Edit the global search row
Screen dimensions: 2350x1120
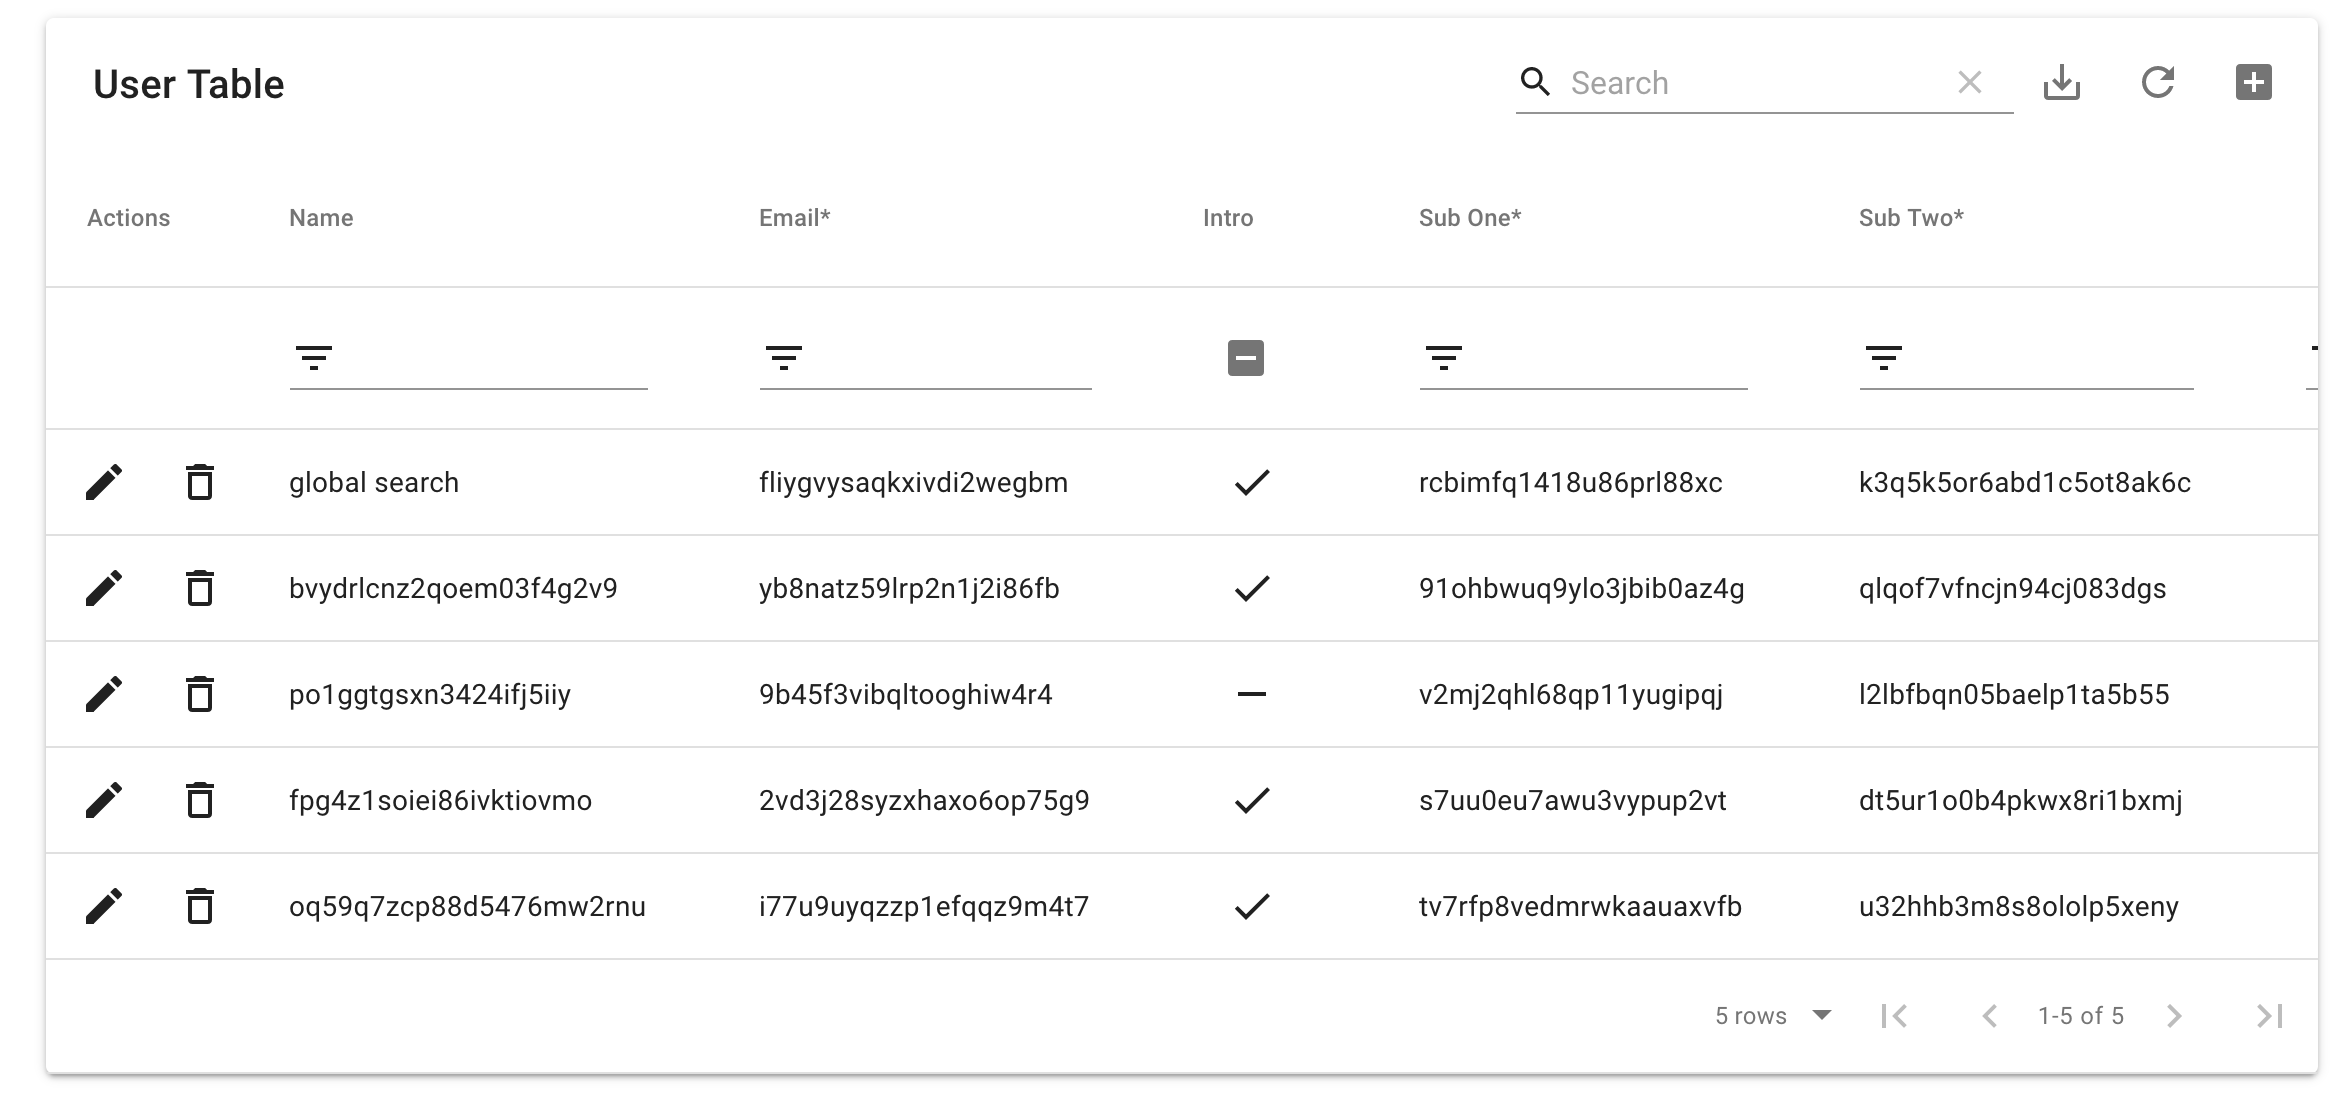pyautogui.click(x=104, y=483)
